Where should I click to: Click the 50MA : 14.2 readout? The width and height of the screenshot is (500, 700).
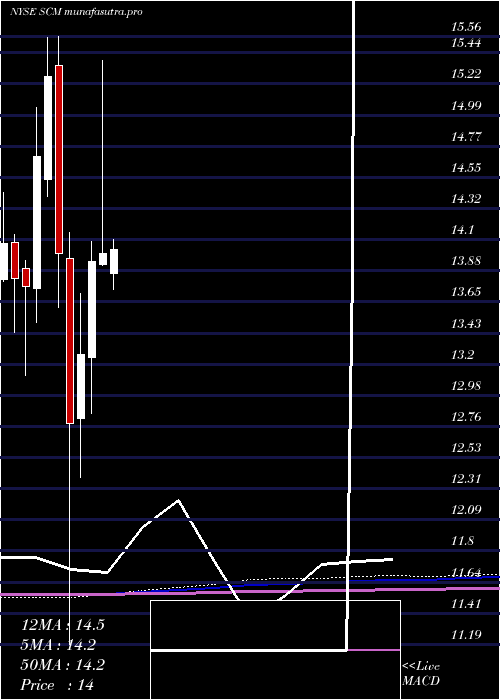coord(62,665)
